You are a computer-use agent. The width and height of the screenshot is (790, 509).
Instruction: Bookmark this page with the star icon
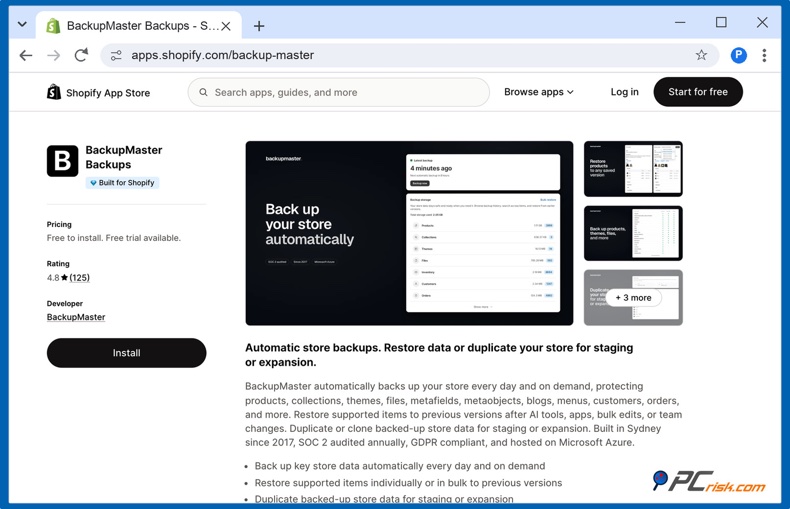(701, 55)
